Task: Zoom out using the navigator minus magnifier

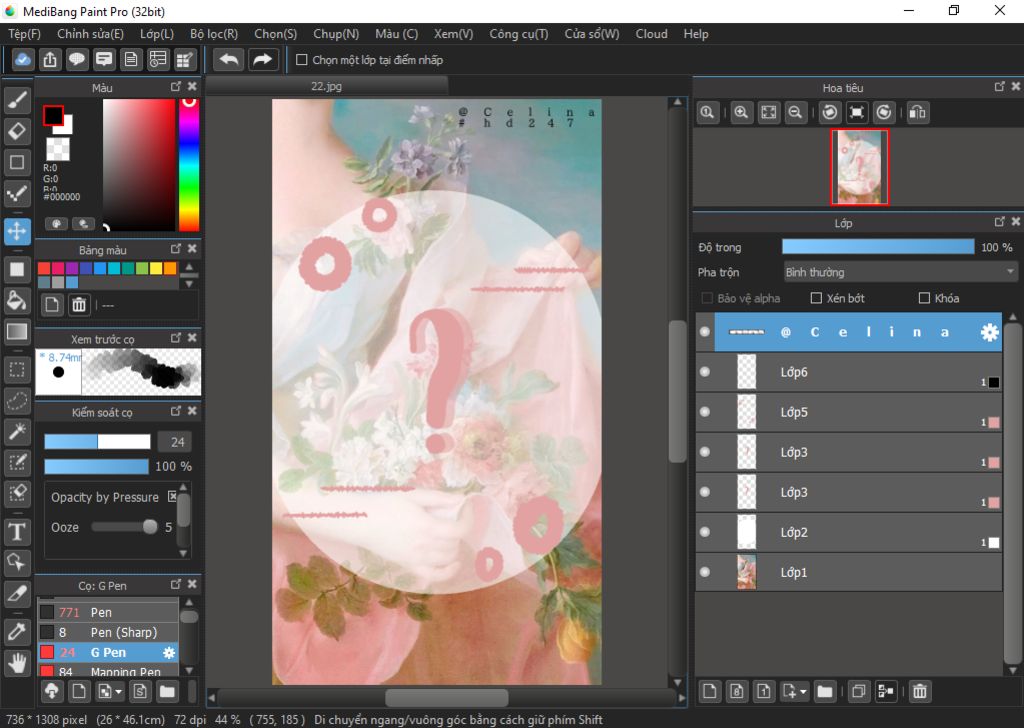Action: tap(795, 112)
